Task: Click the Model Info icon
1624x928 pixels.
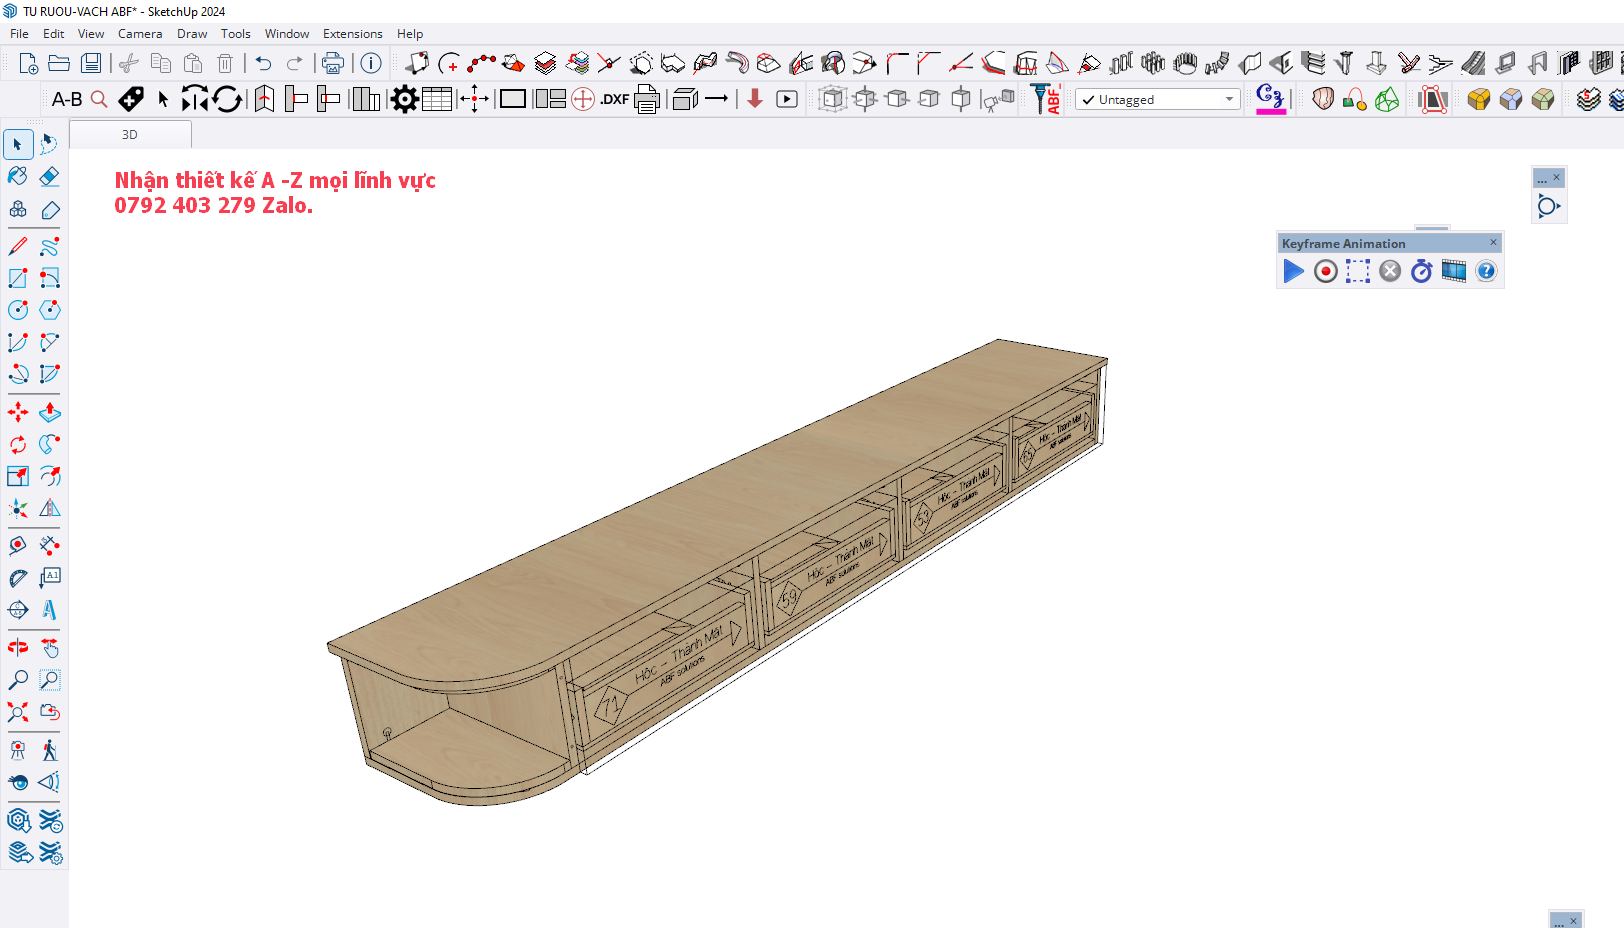Action: coord(371,63)
